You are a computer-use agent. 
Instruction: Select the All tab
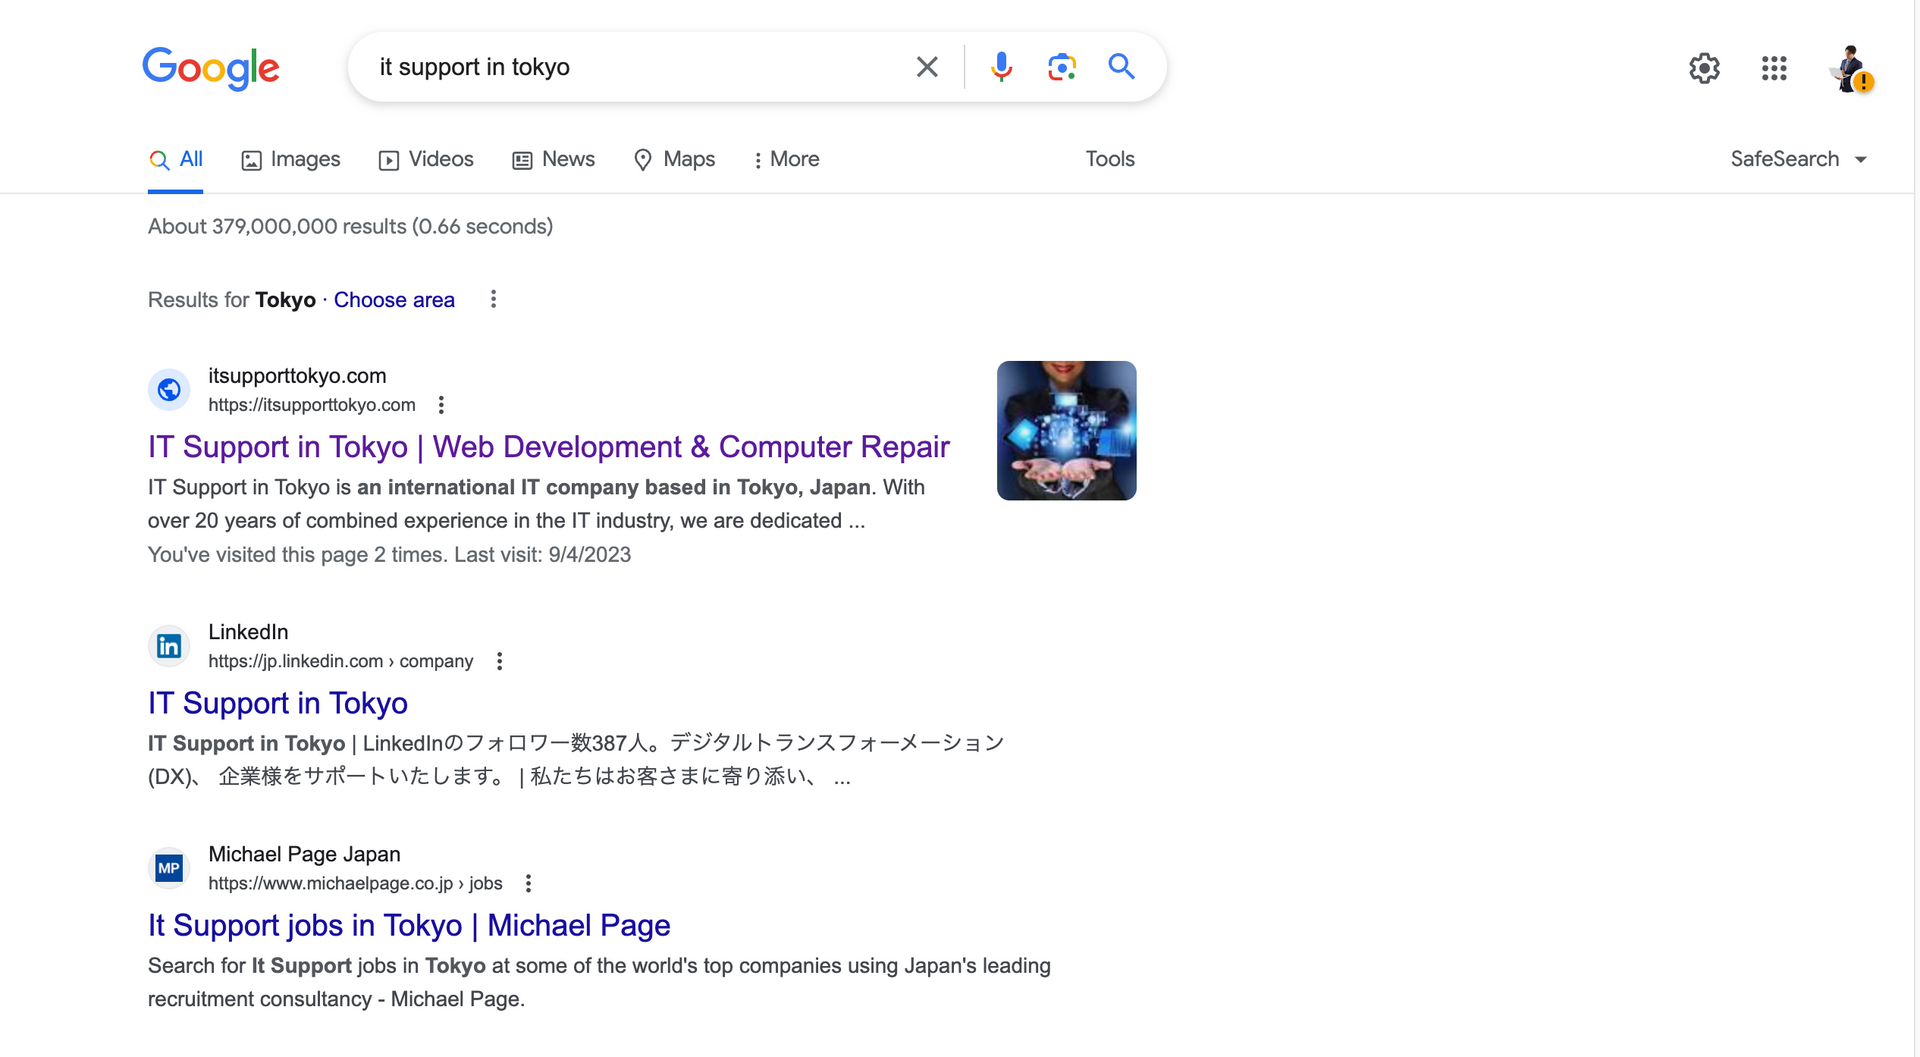tap(176, 159)
